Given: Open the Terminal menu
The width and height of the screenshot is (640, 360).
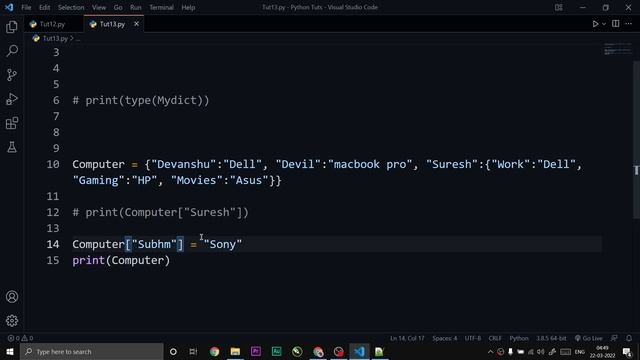Looking at the screenshot, I should [161, 7].
